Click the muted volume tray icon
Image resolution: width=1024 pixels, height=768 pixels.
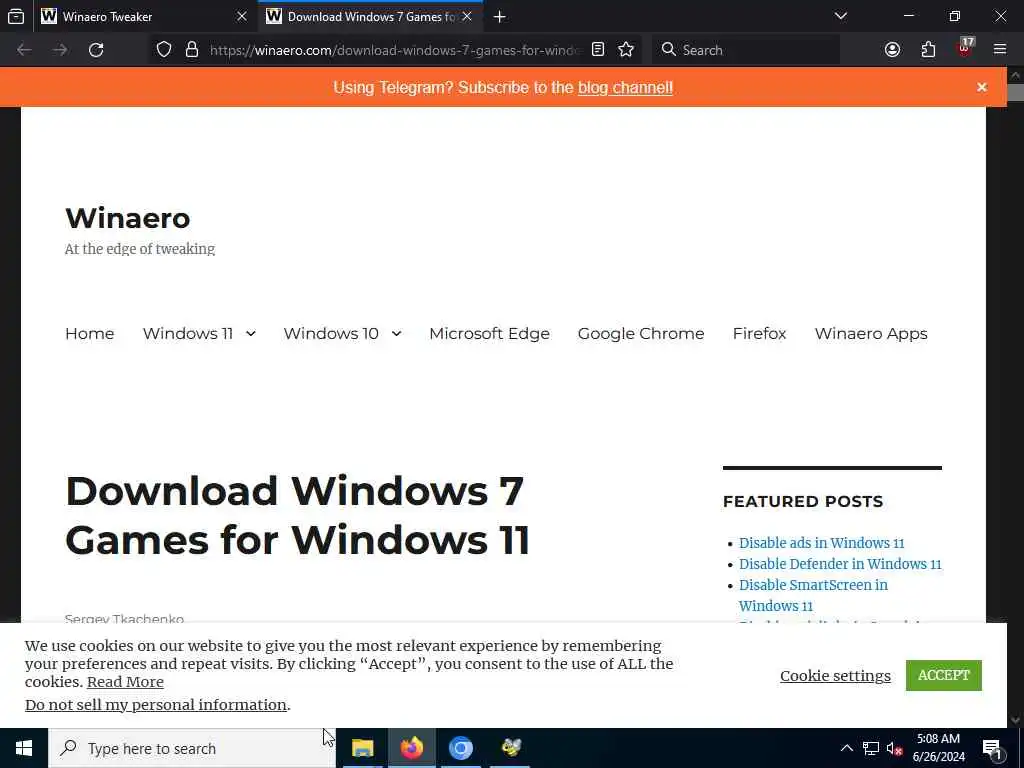(x=895, y=748)
